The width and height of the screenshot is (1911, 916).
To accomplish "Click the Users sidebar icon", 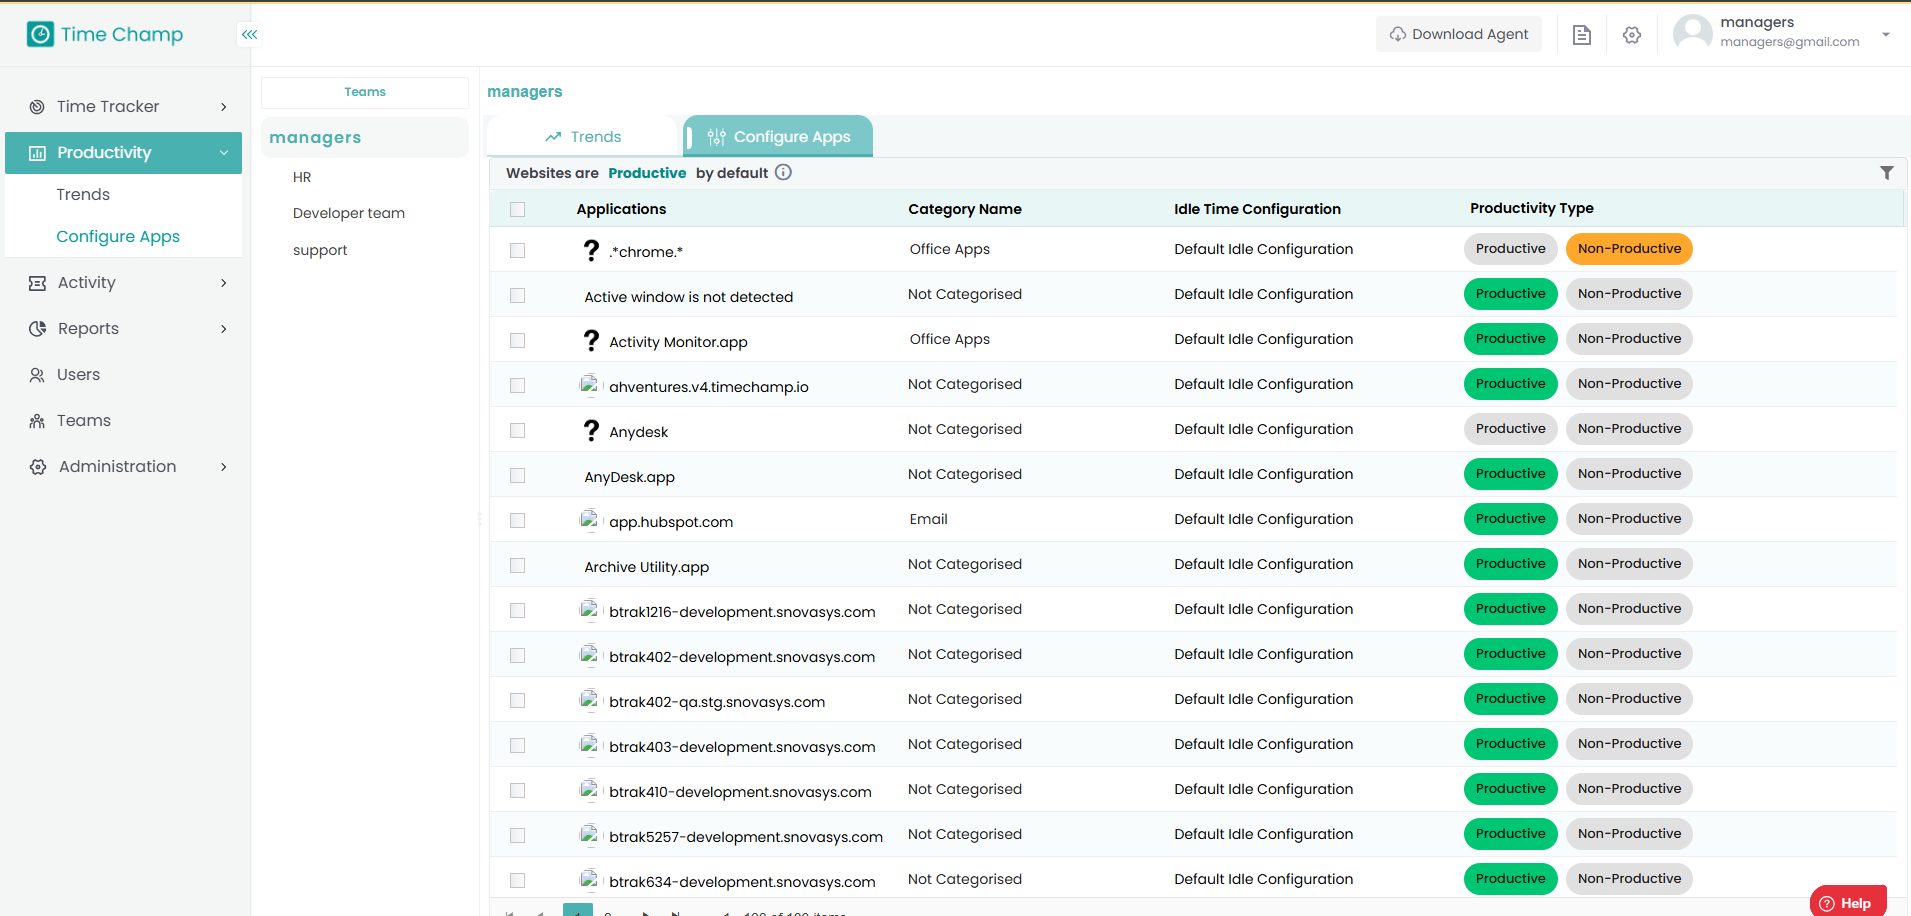I will 37,375.
